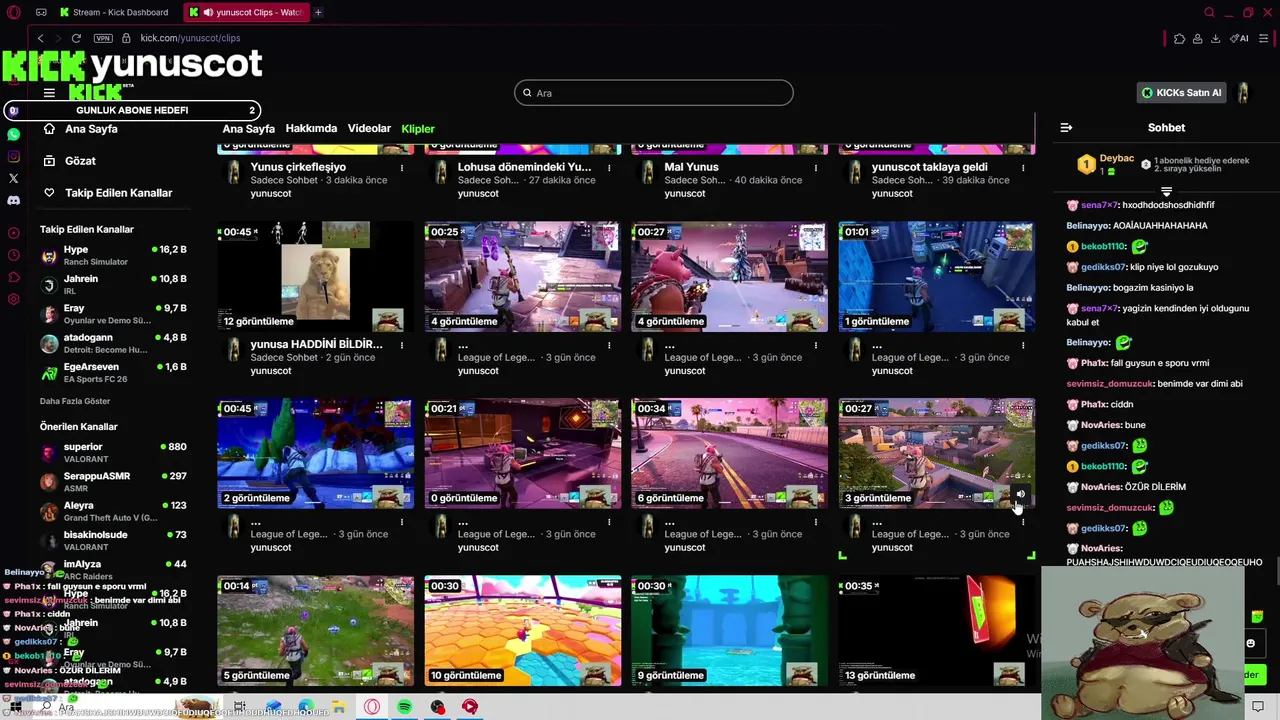Play the 00:30 clip with 10 görüntüleme

pyautogui.click(x=522, y=631)
